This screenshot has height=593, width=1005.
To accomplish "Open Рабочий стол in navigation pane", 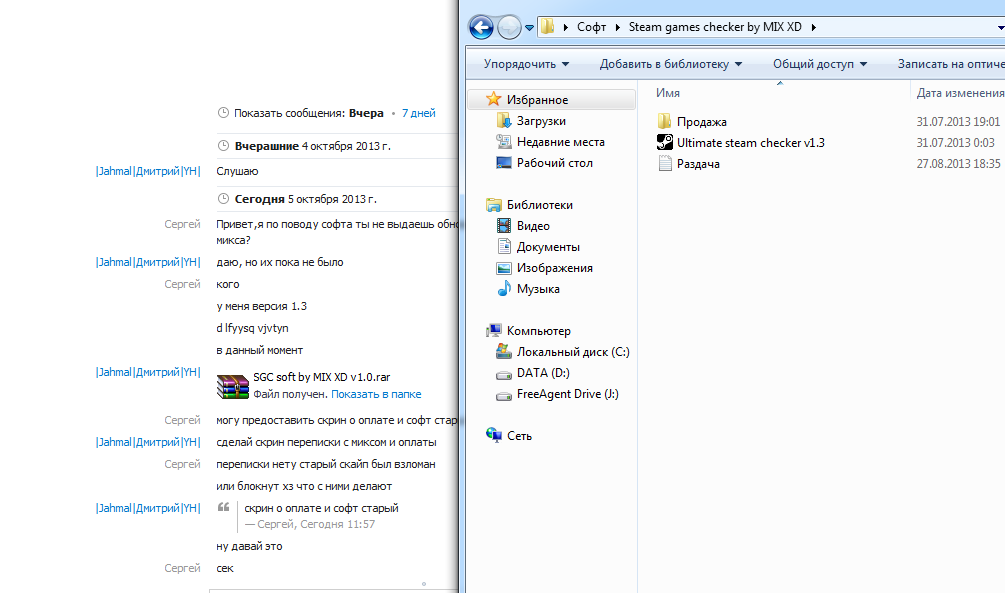I will 554,163.
